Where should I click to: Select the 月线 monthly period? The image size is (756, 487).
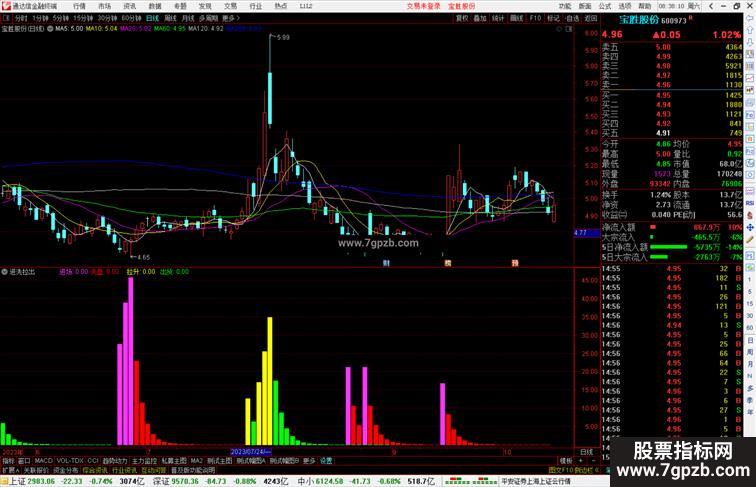point(188,18)
